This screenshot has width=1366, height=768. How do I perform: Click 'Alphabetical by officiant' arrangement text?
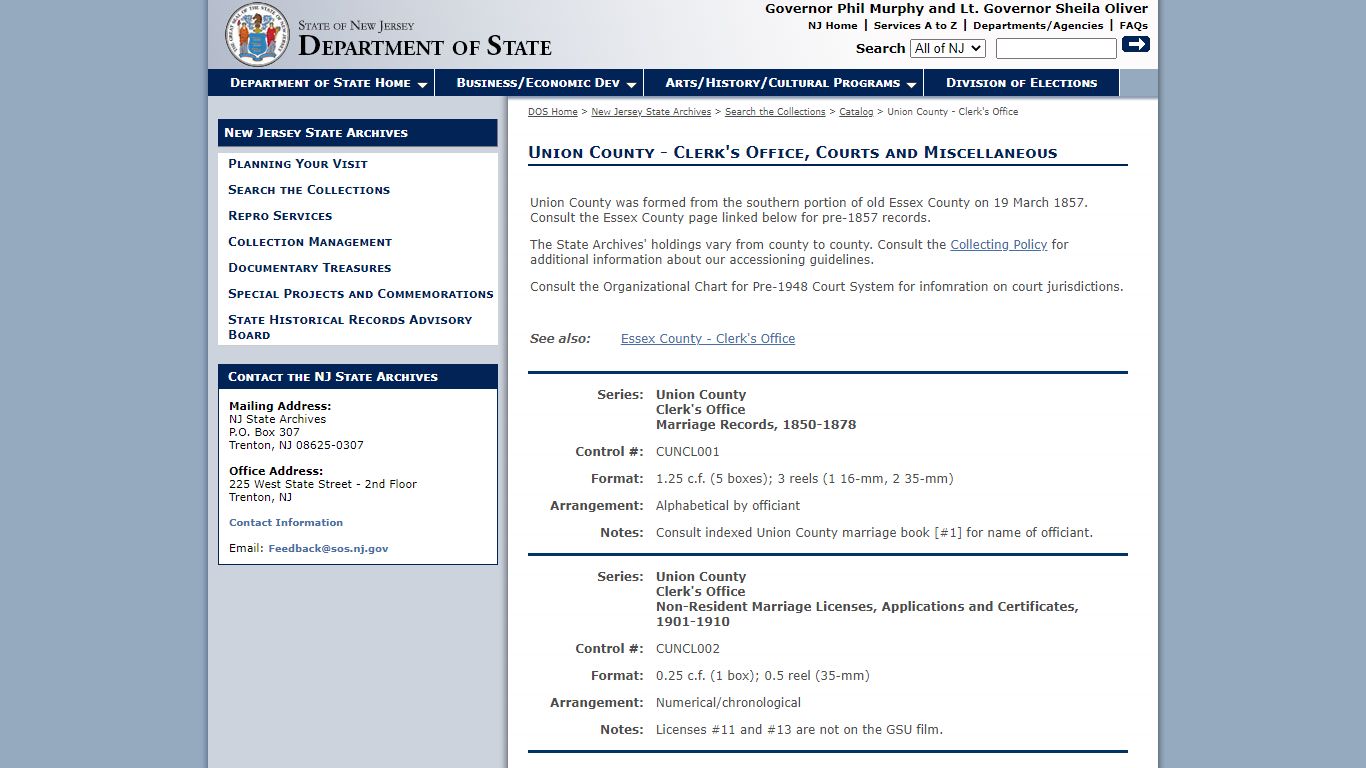[728, 506]
